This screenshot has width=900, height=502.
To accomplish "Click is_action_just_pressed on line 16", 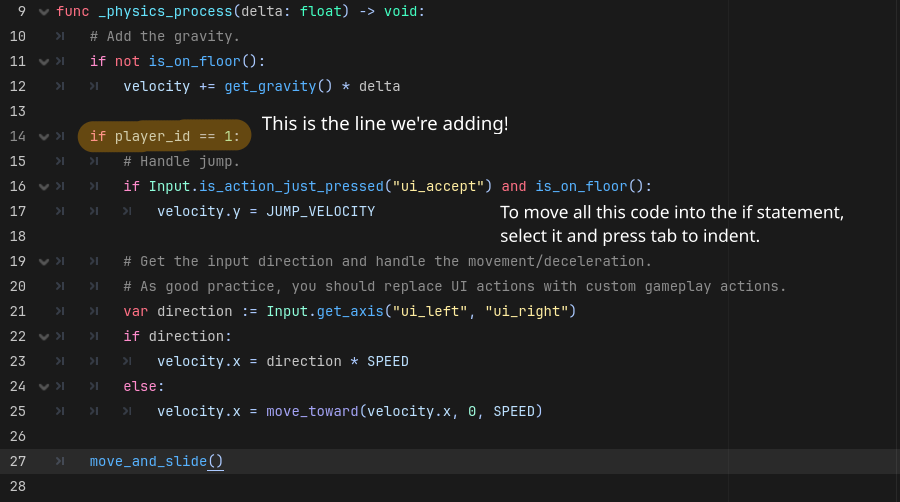I will tap(291, 186).
